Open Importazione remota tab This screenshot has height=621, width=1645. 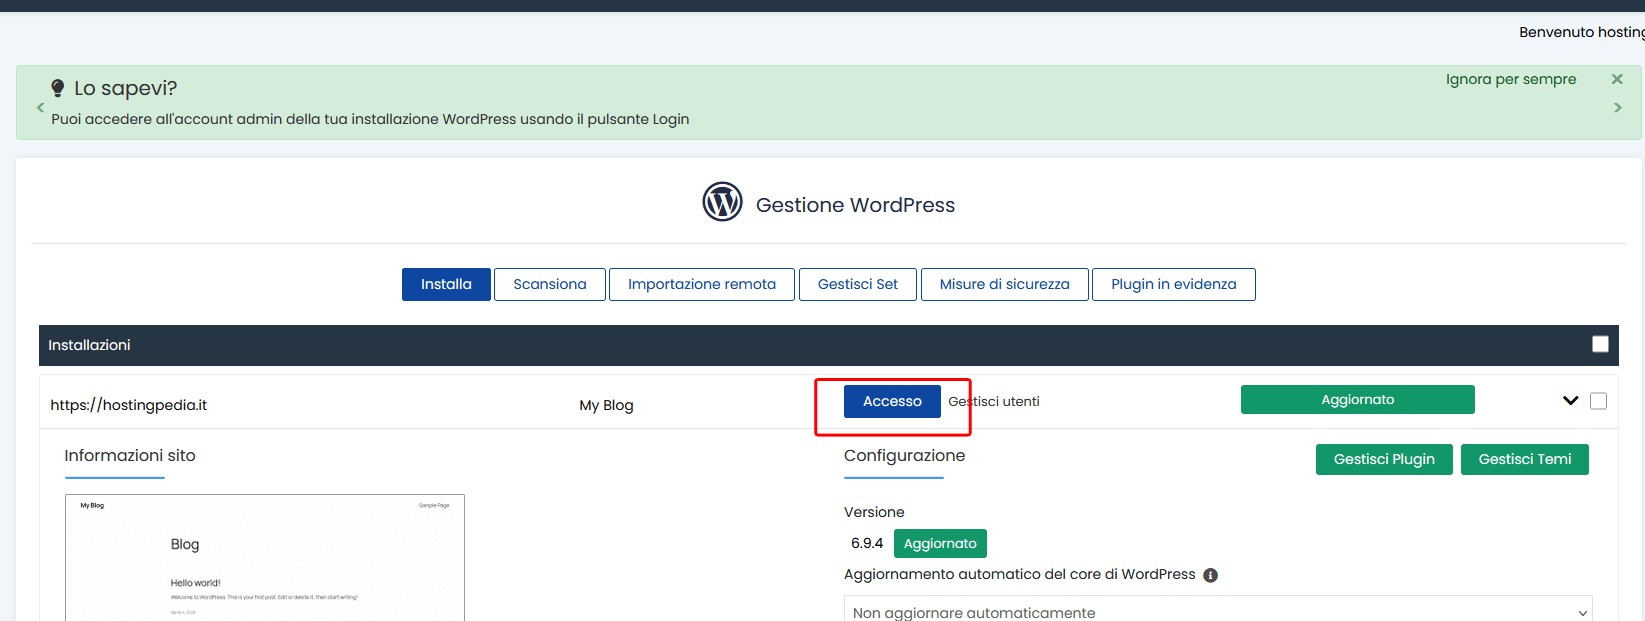point(702,284)
